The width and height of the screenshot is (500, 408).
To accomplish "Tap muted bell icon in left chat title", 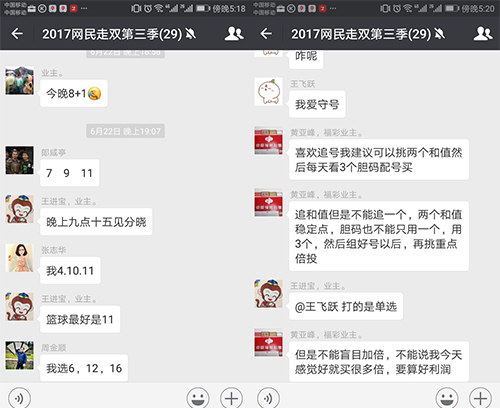I will tap(191, 34).
